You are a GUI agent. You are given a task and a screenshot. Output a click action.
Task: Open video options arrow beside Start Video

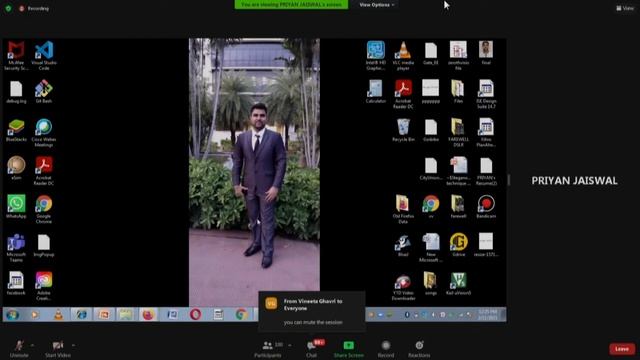(x=73, y=345)
